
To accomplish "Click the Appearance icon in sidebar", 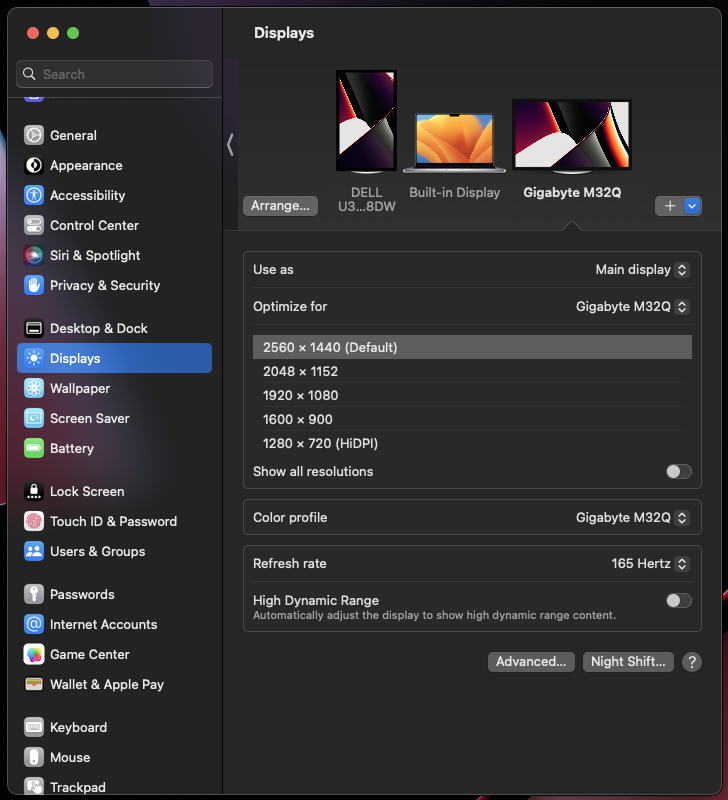I will click(34, 165).
